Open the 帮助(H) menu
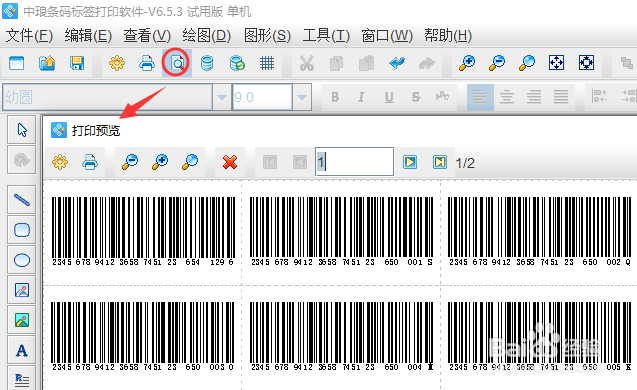This screenshot has height=390, width=637. click(448, 36)
